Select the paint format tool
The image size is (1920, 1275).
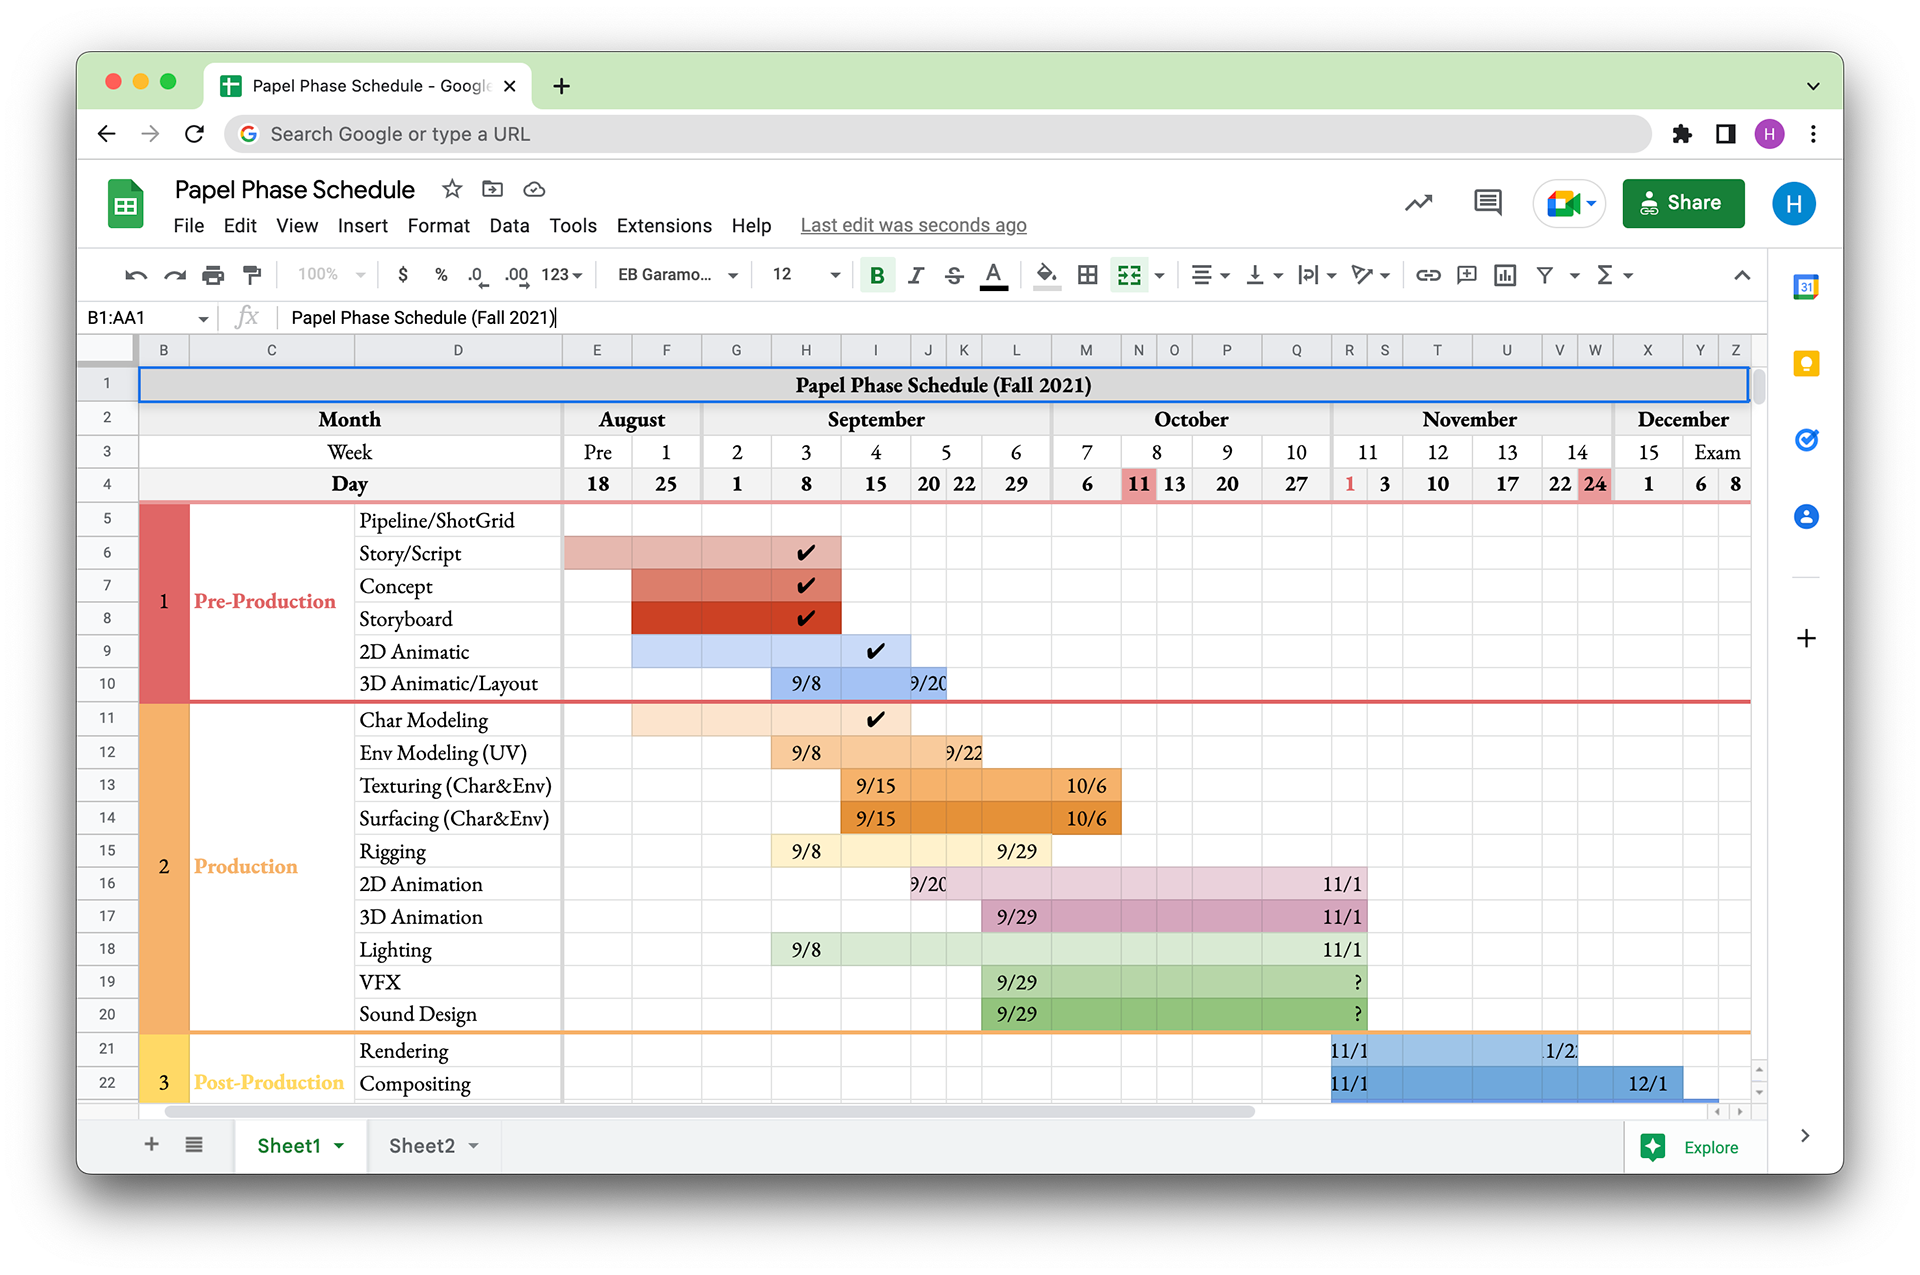pos(252,275)
